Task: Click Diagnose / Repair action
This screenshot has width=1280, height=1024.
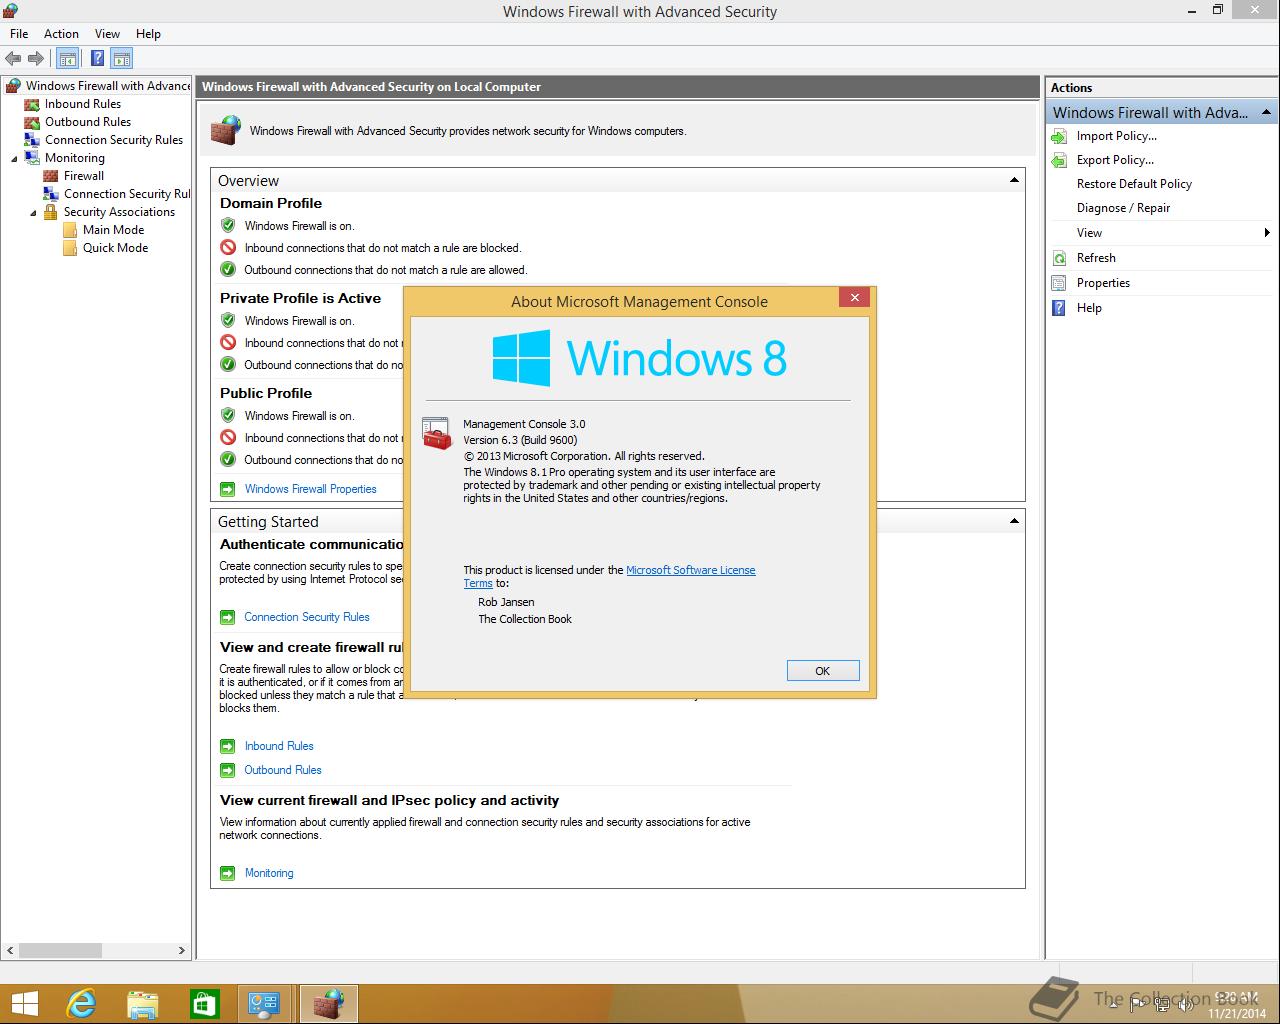Action: [x=1123, y=208]
